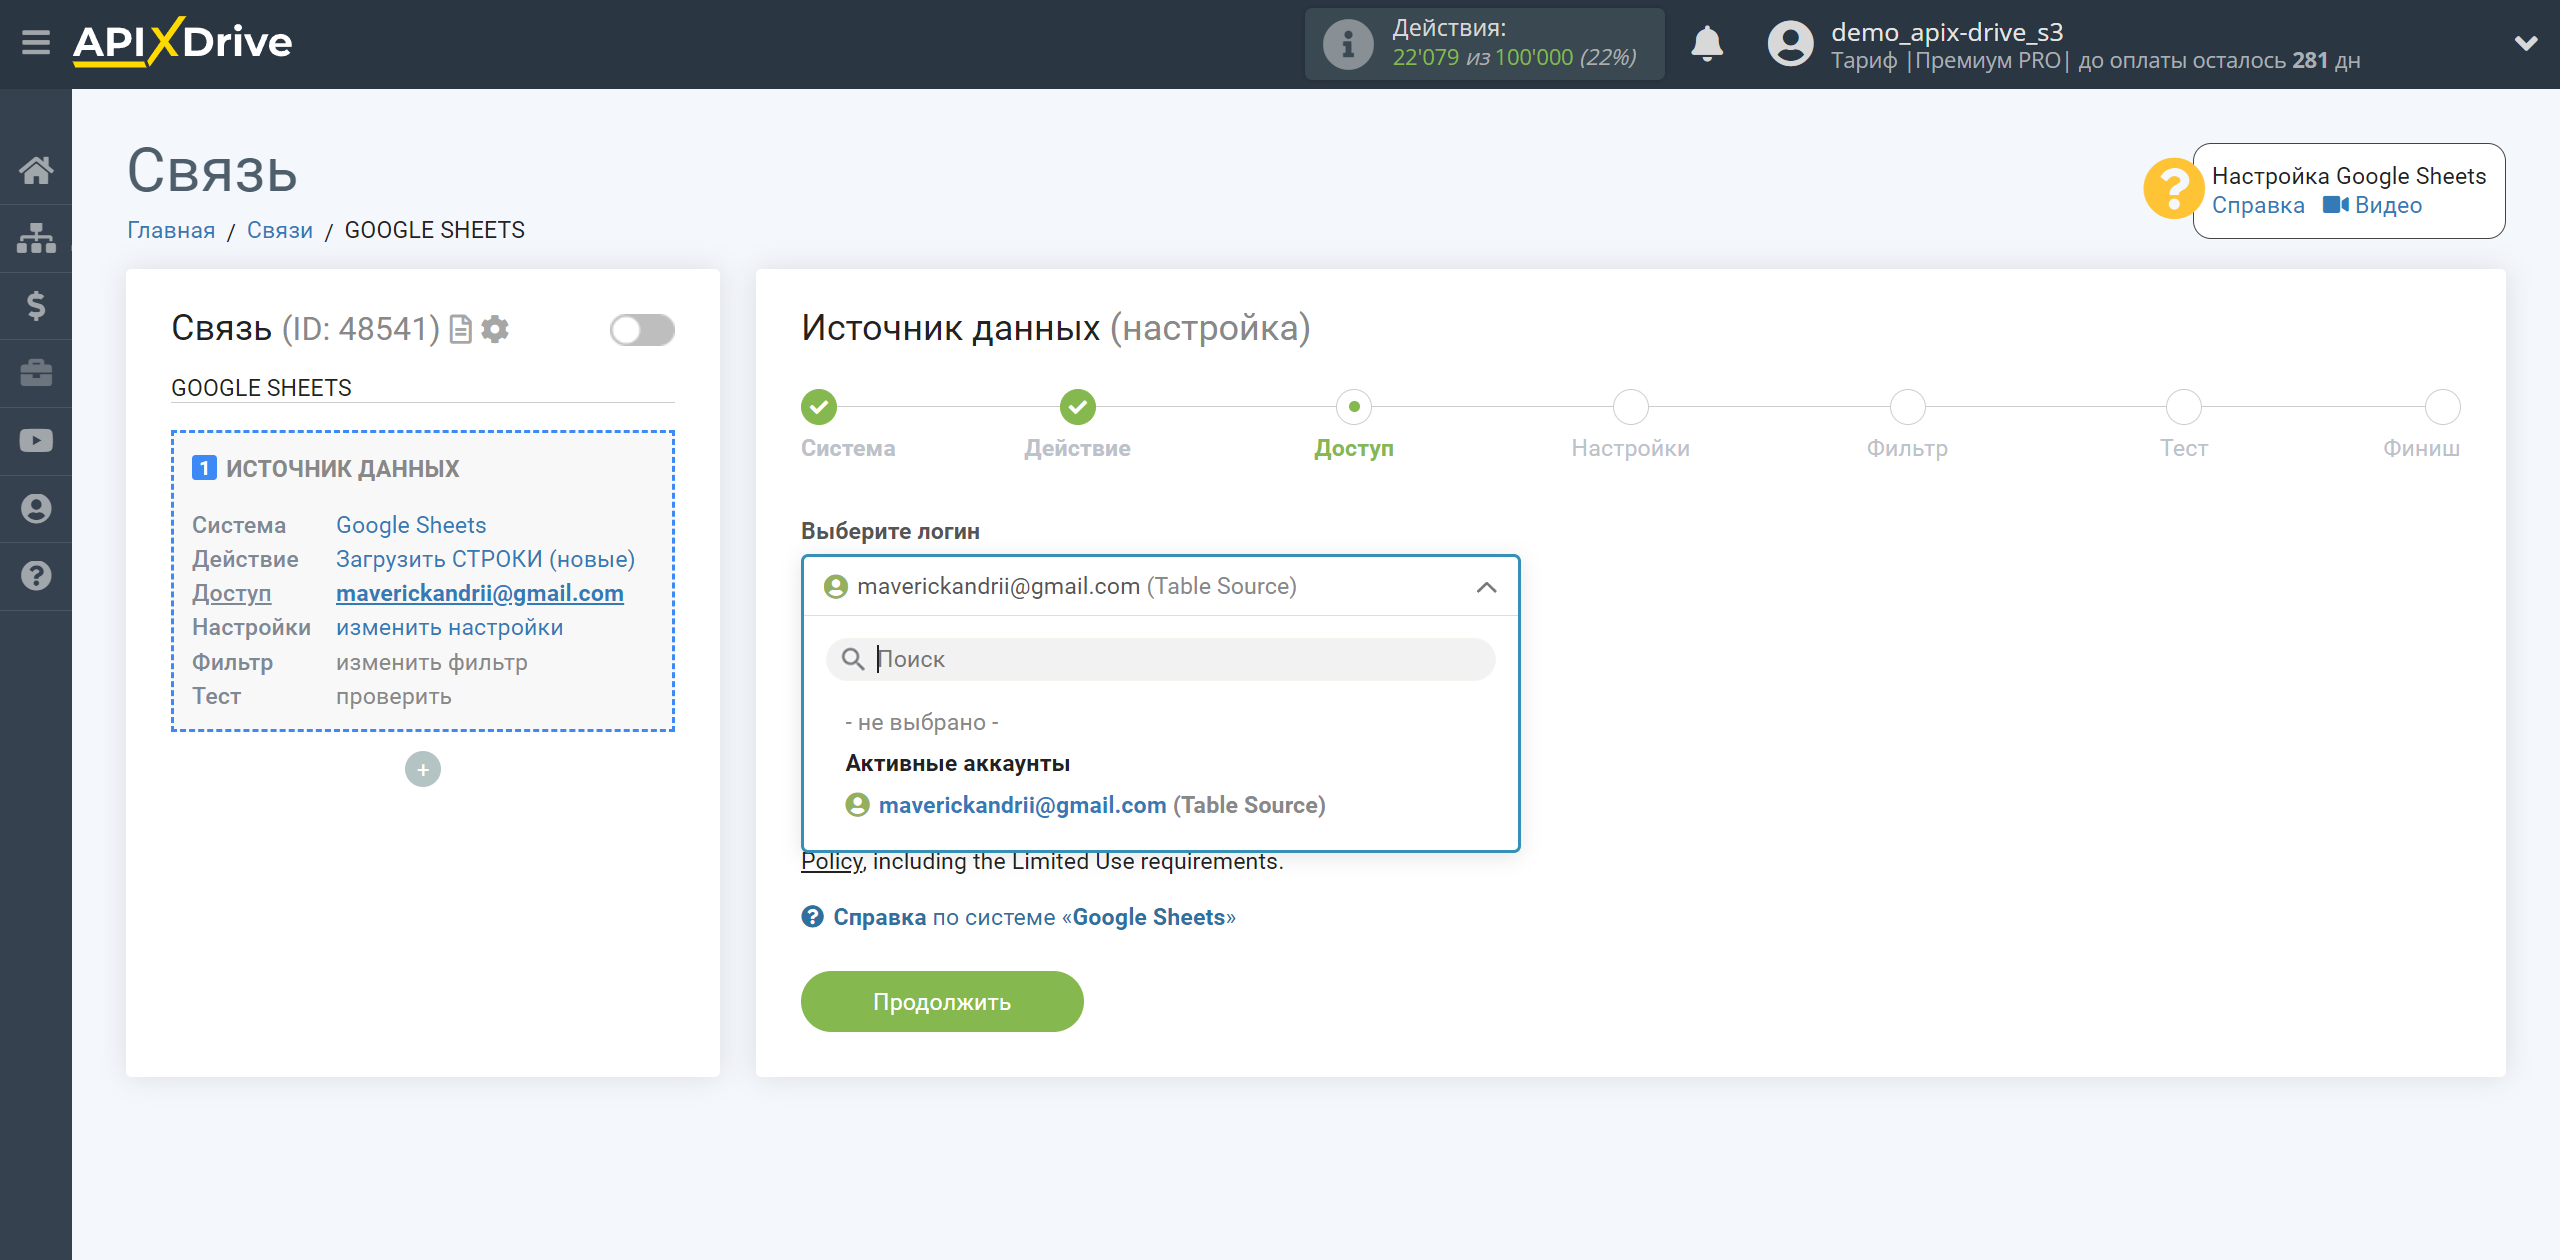
Task: Open Google Sheets system link
Action: [411, 525]
